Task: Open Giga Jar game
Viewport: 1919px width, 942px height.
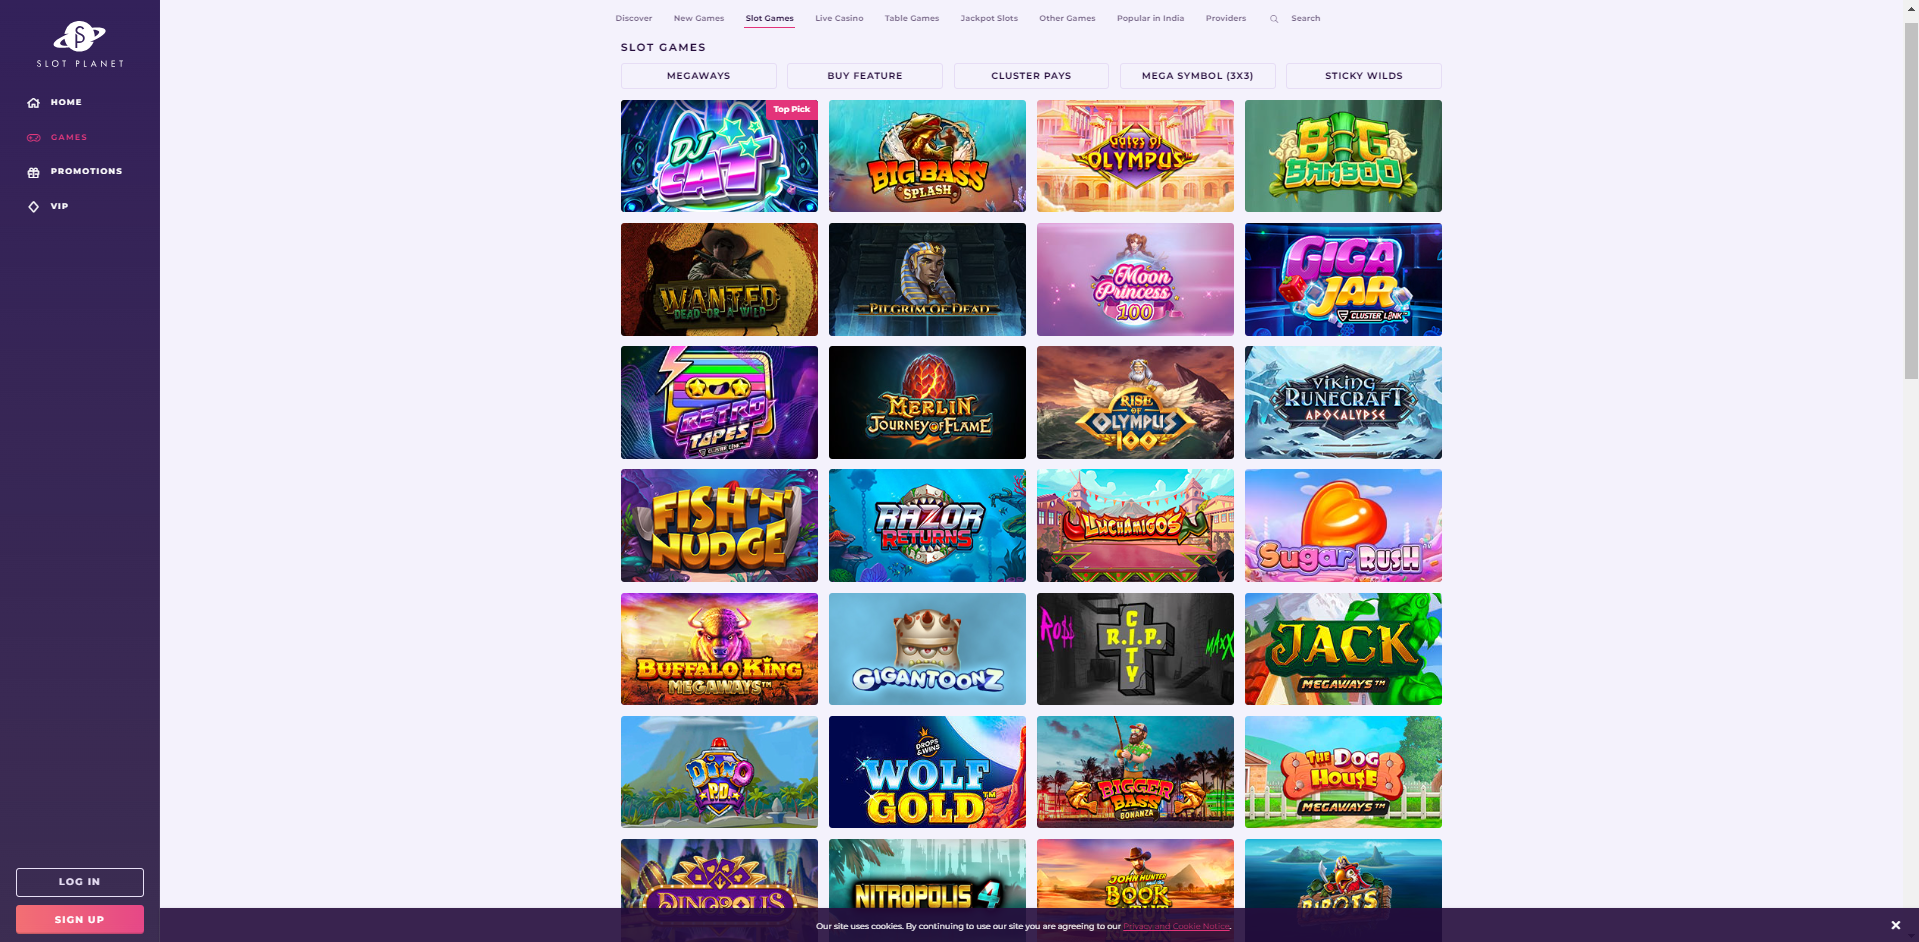Action: click(1343, 279)
